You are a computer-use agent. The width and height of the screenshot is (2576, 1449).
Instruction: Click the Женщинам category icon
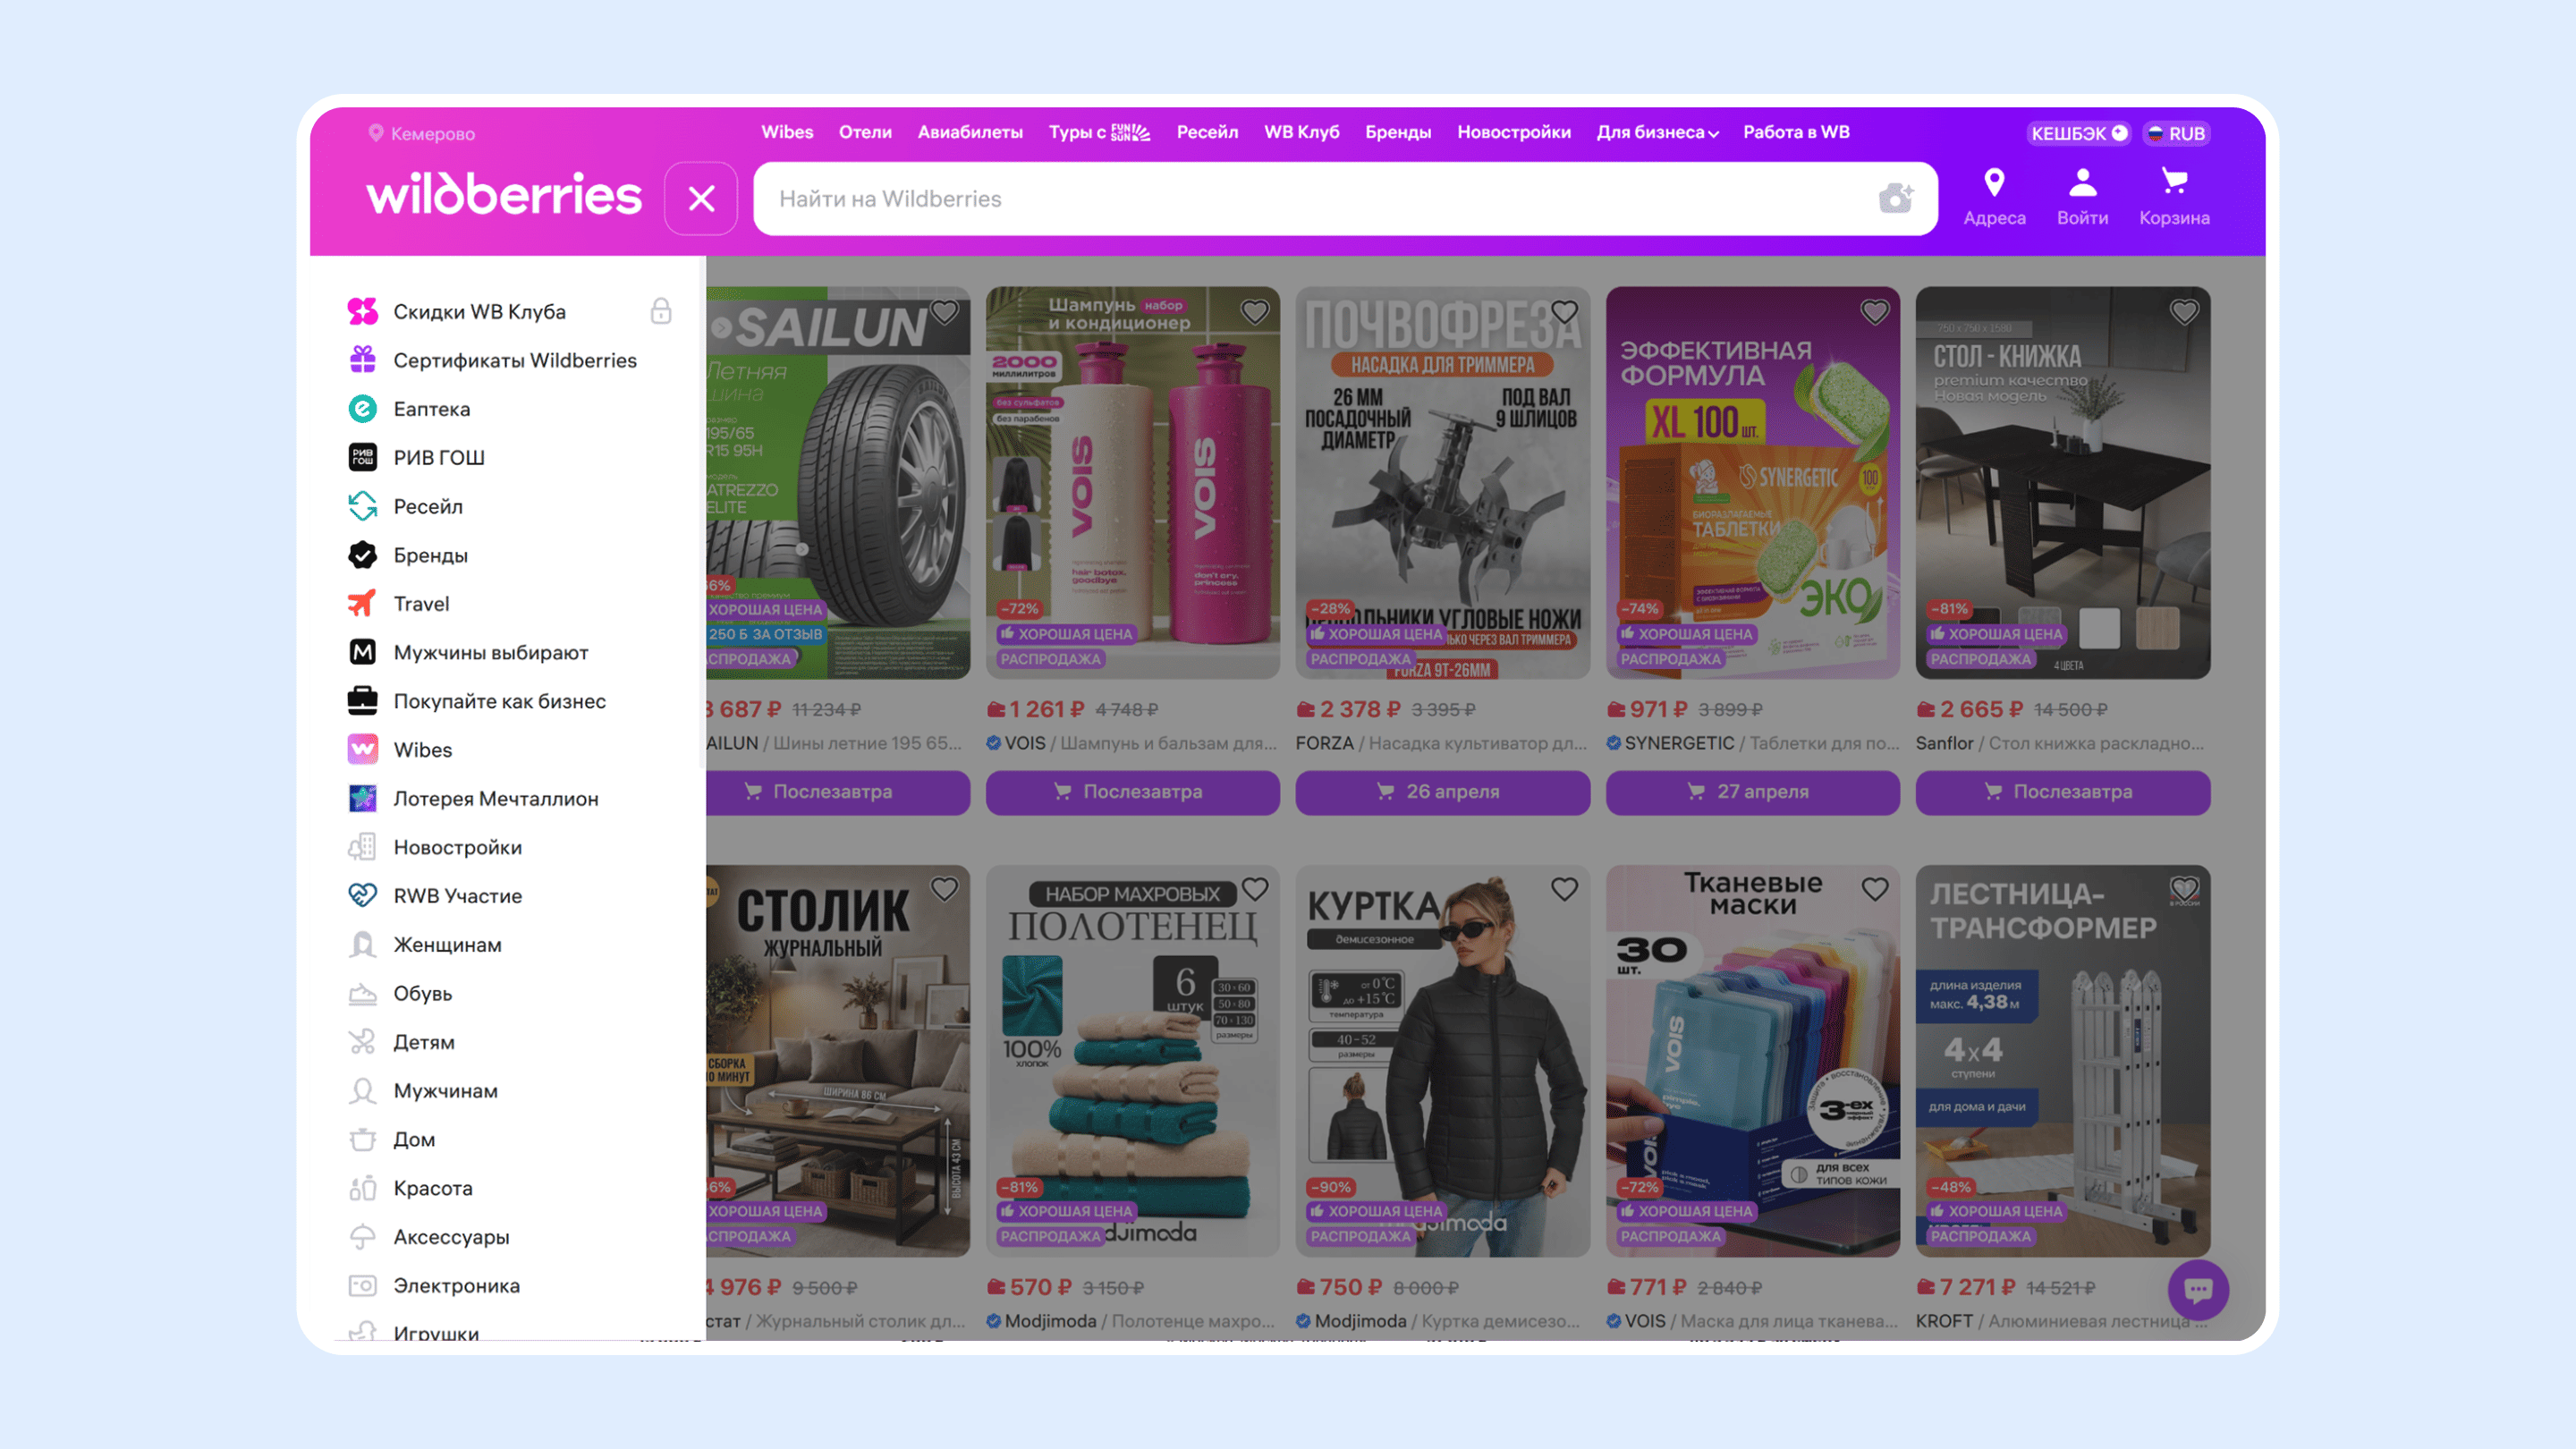point(362,944)
